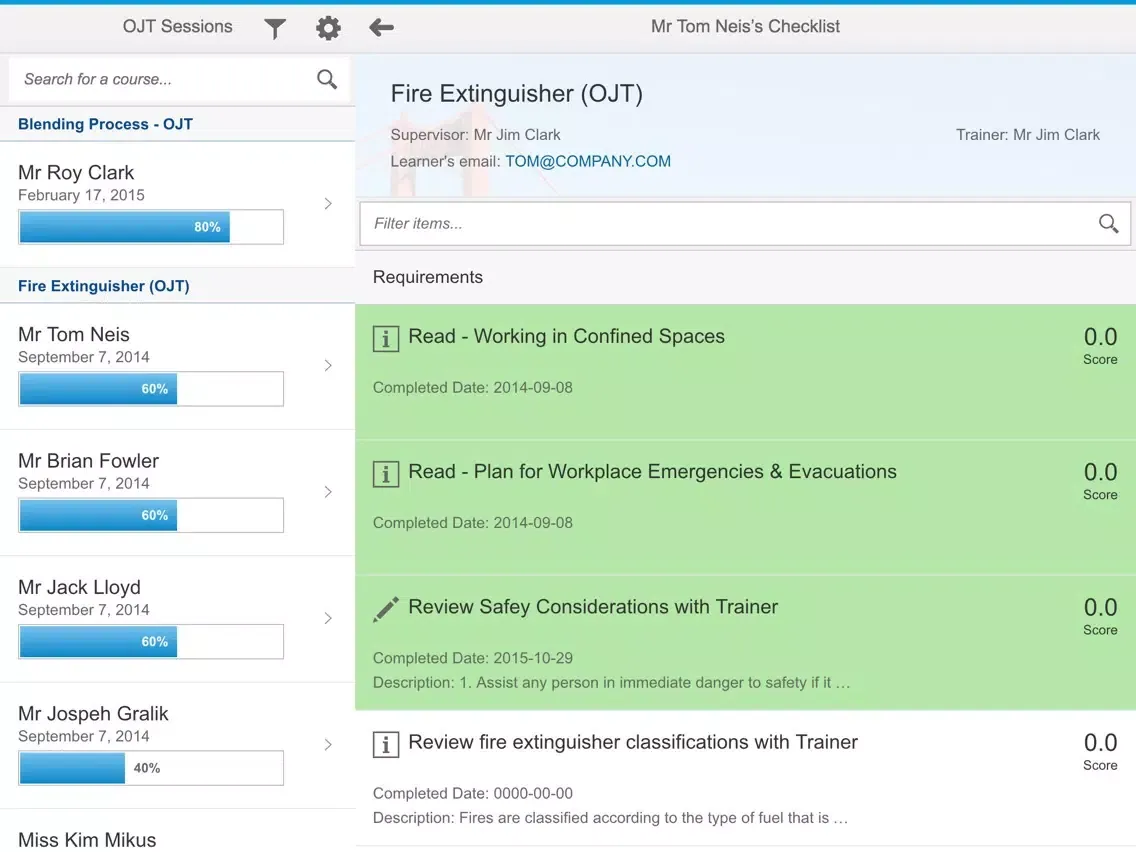Click Mr Roy Clark 80% progress bar

[x=151, y=227]
